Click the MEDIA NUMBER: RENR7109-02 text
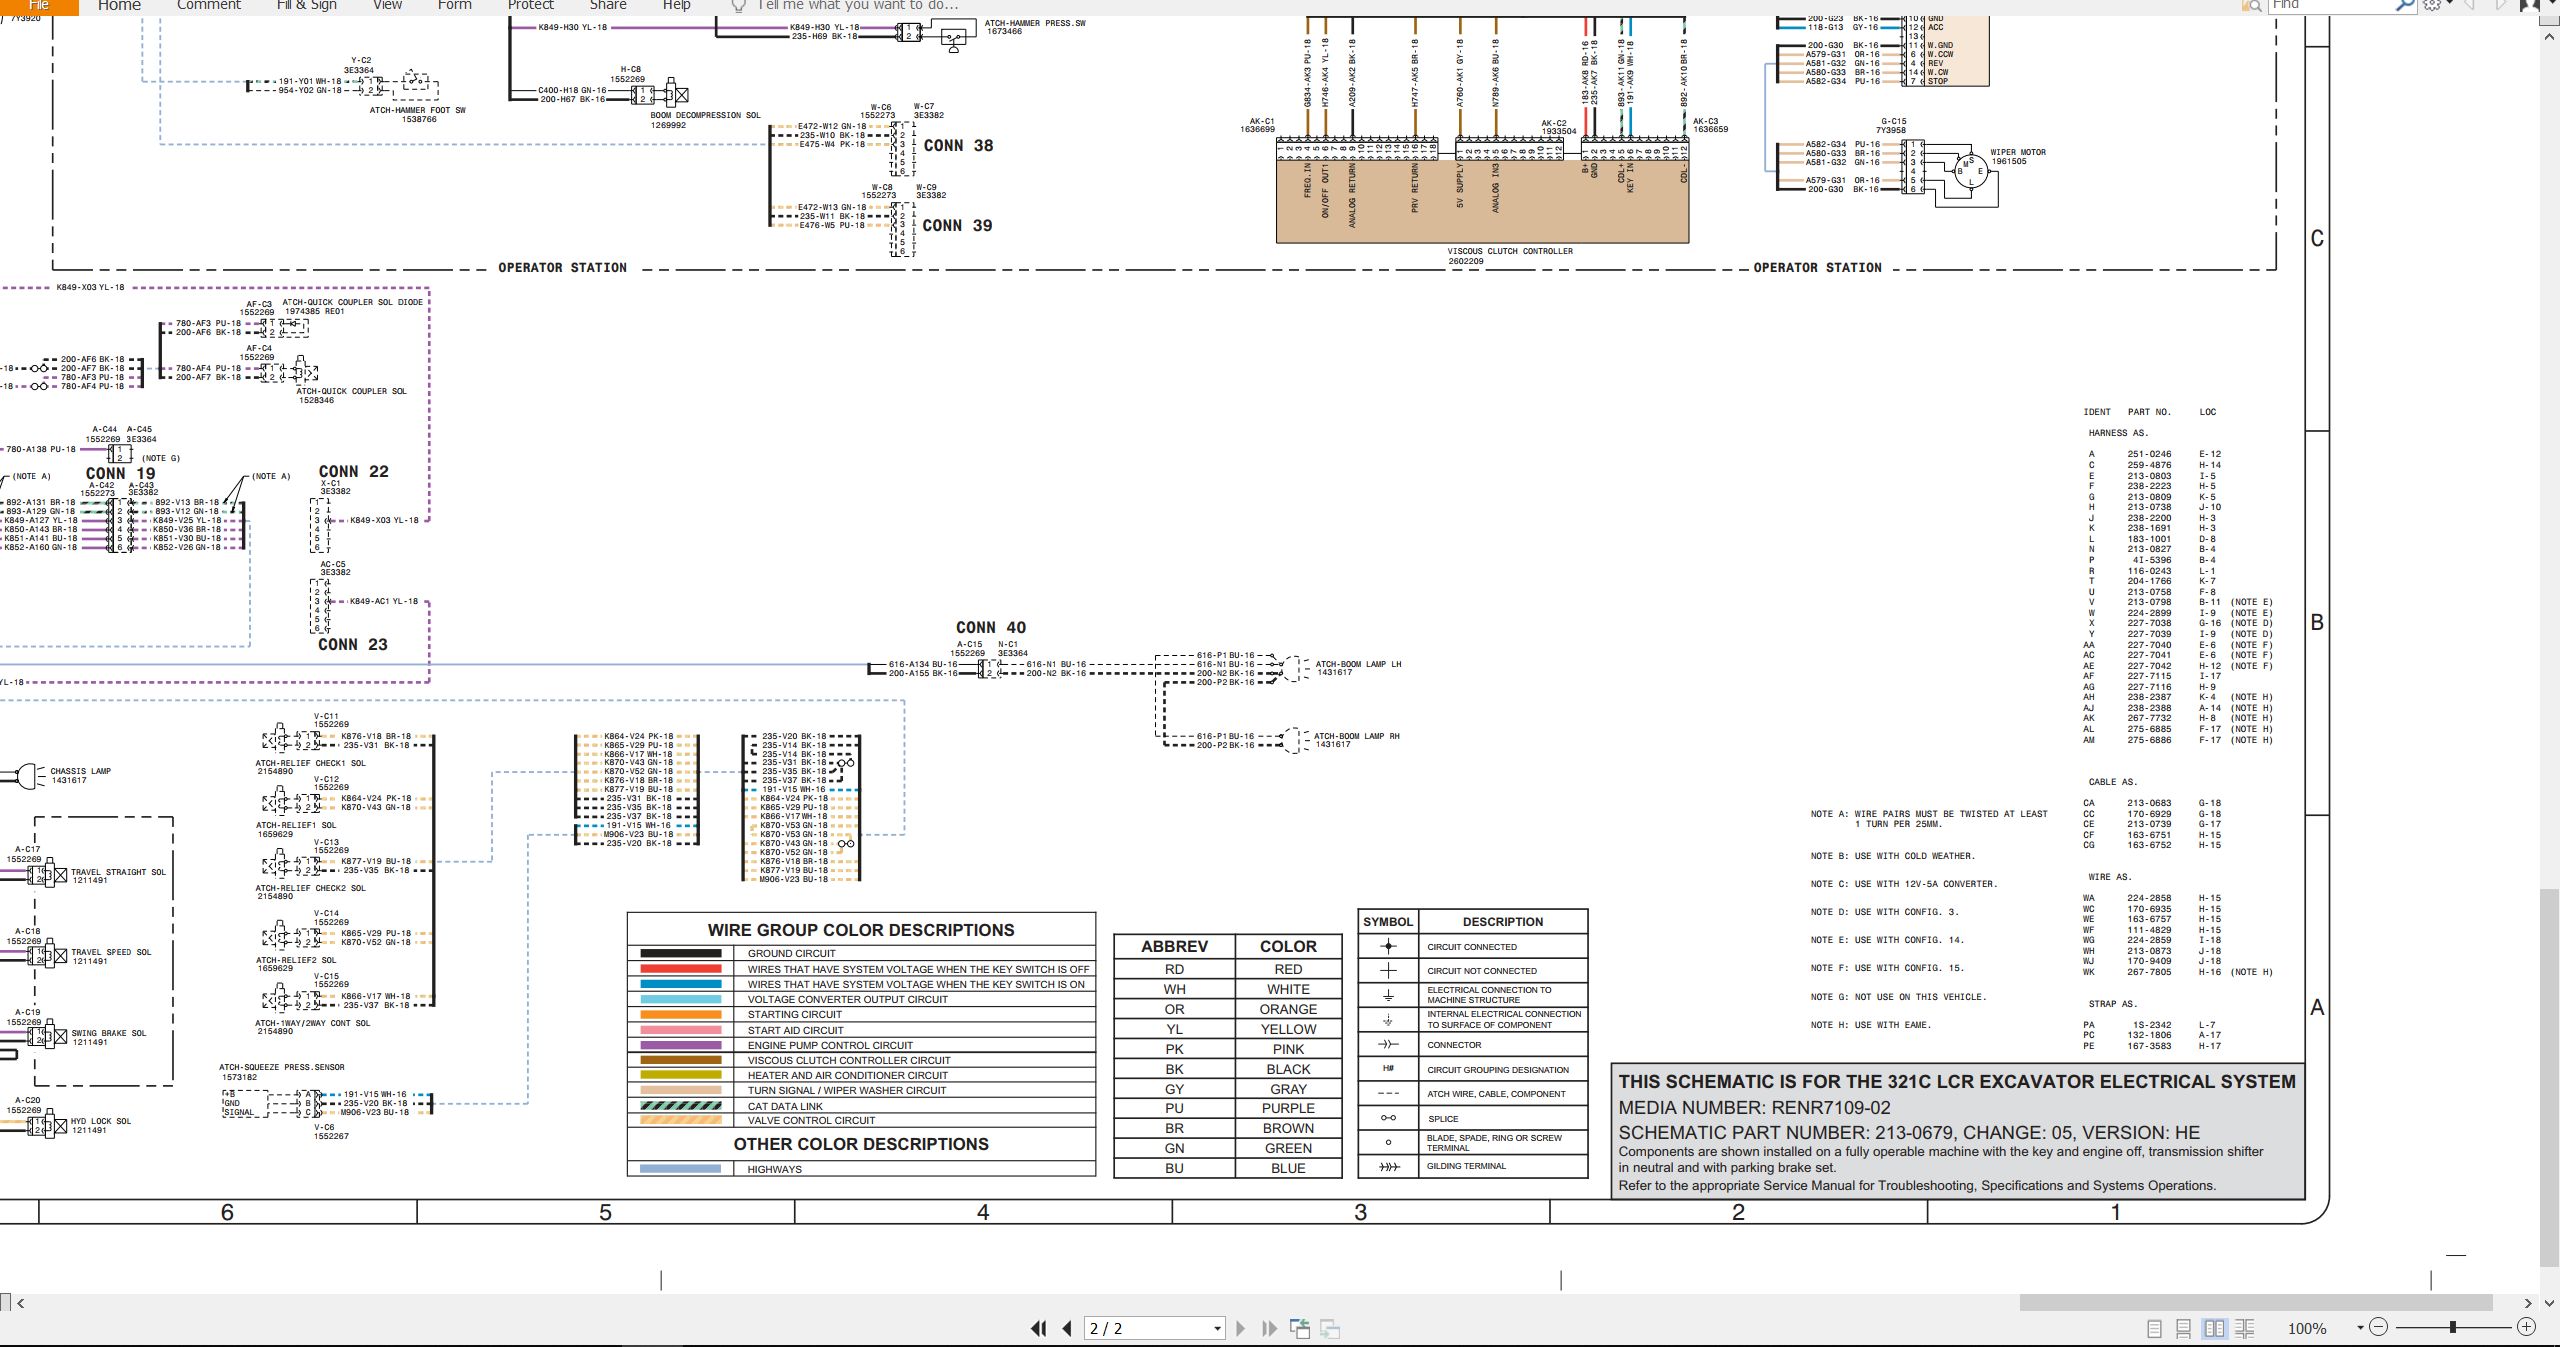Image resolution: width=2560 pixels, height=1347 pixels. pyautogui.click(x=1755, y=1107)
